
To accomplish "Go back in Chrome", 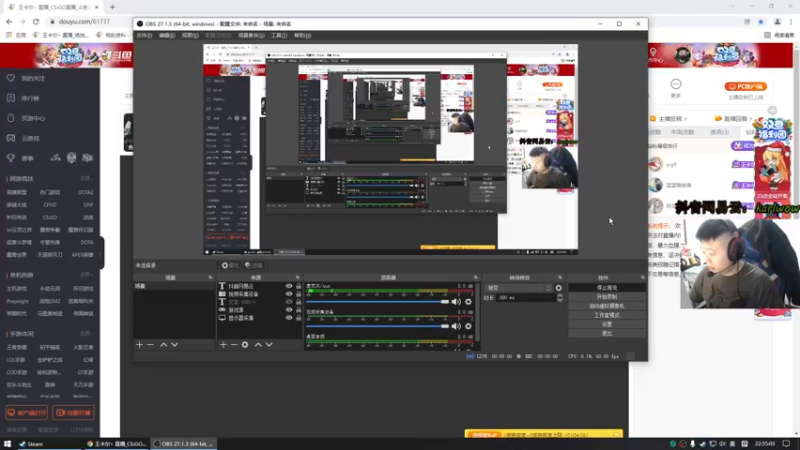I will (9, 21).
